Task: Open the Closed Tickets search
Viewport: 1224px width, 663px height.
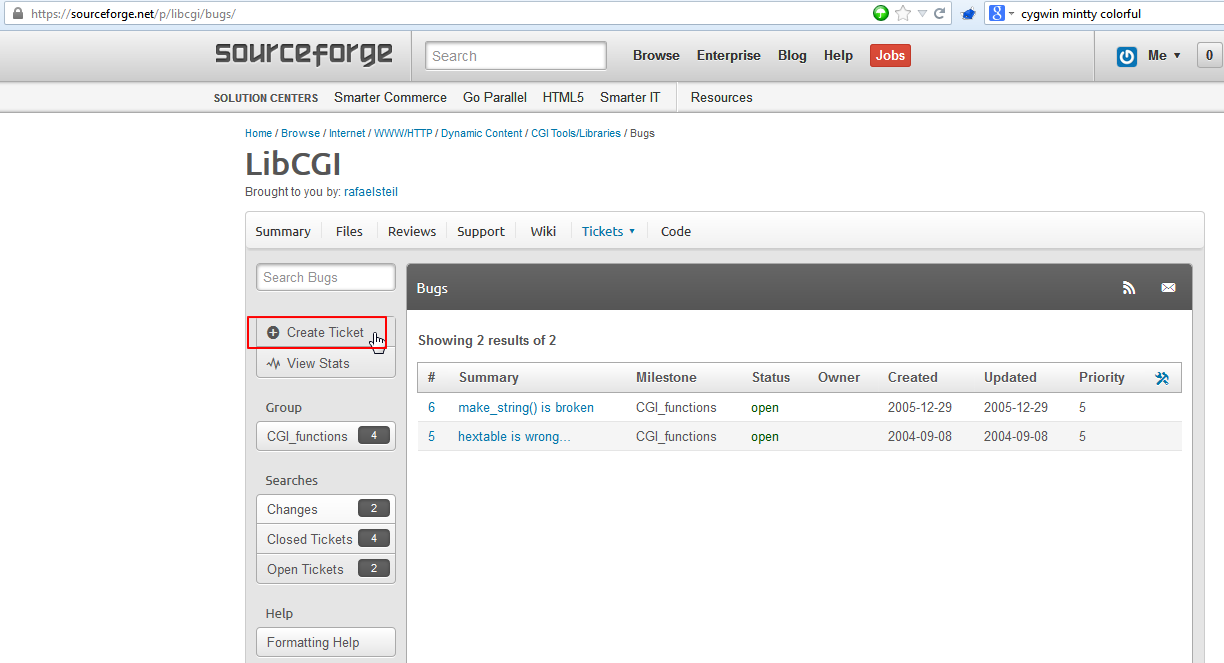Action: click(326, 539)
